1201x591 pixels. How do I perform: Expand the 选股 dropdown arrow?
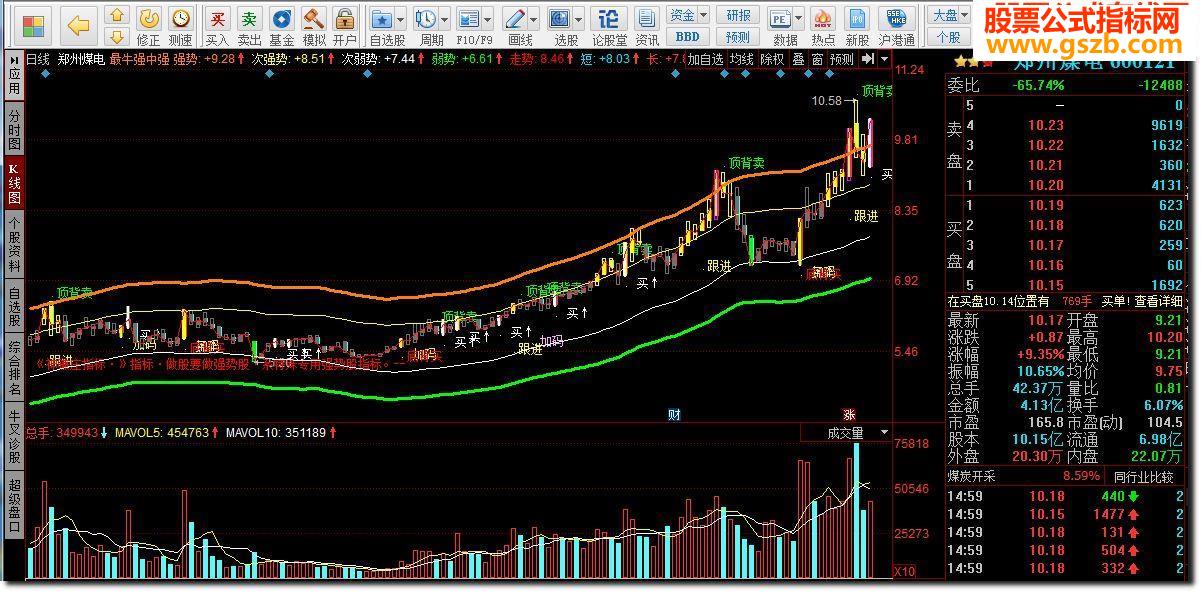click(x=580, y=19)
